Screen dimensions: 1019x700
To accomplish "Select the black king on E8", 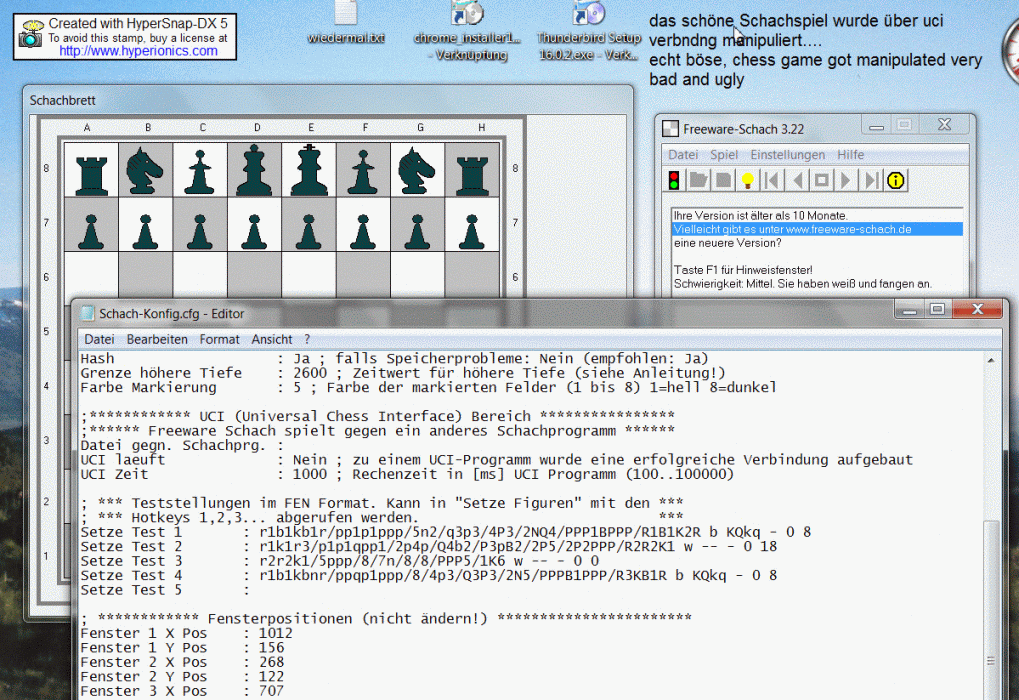I will [x=309, y=170].
